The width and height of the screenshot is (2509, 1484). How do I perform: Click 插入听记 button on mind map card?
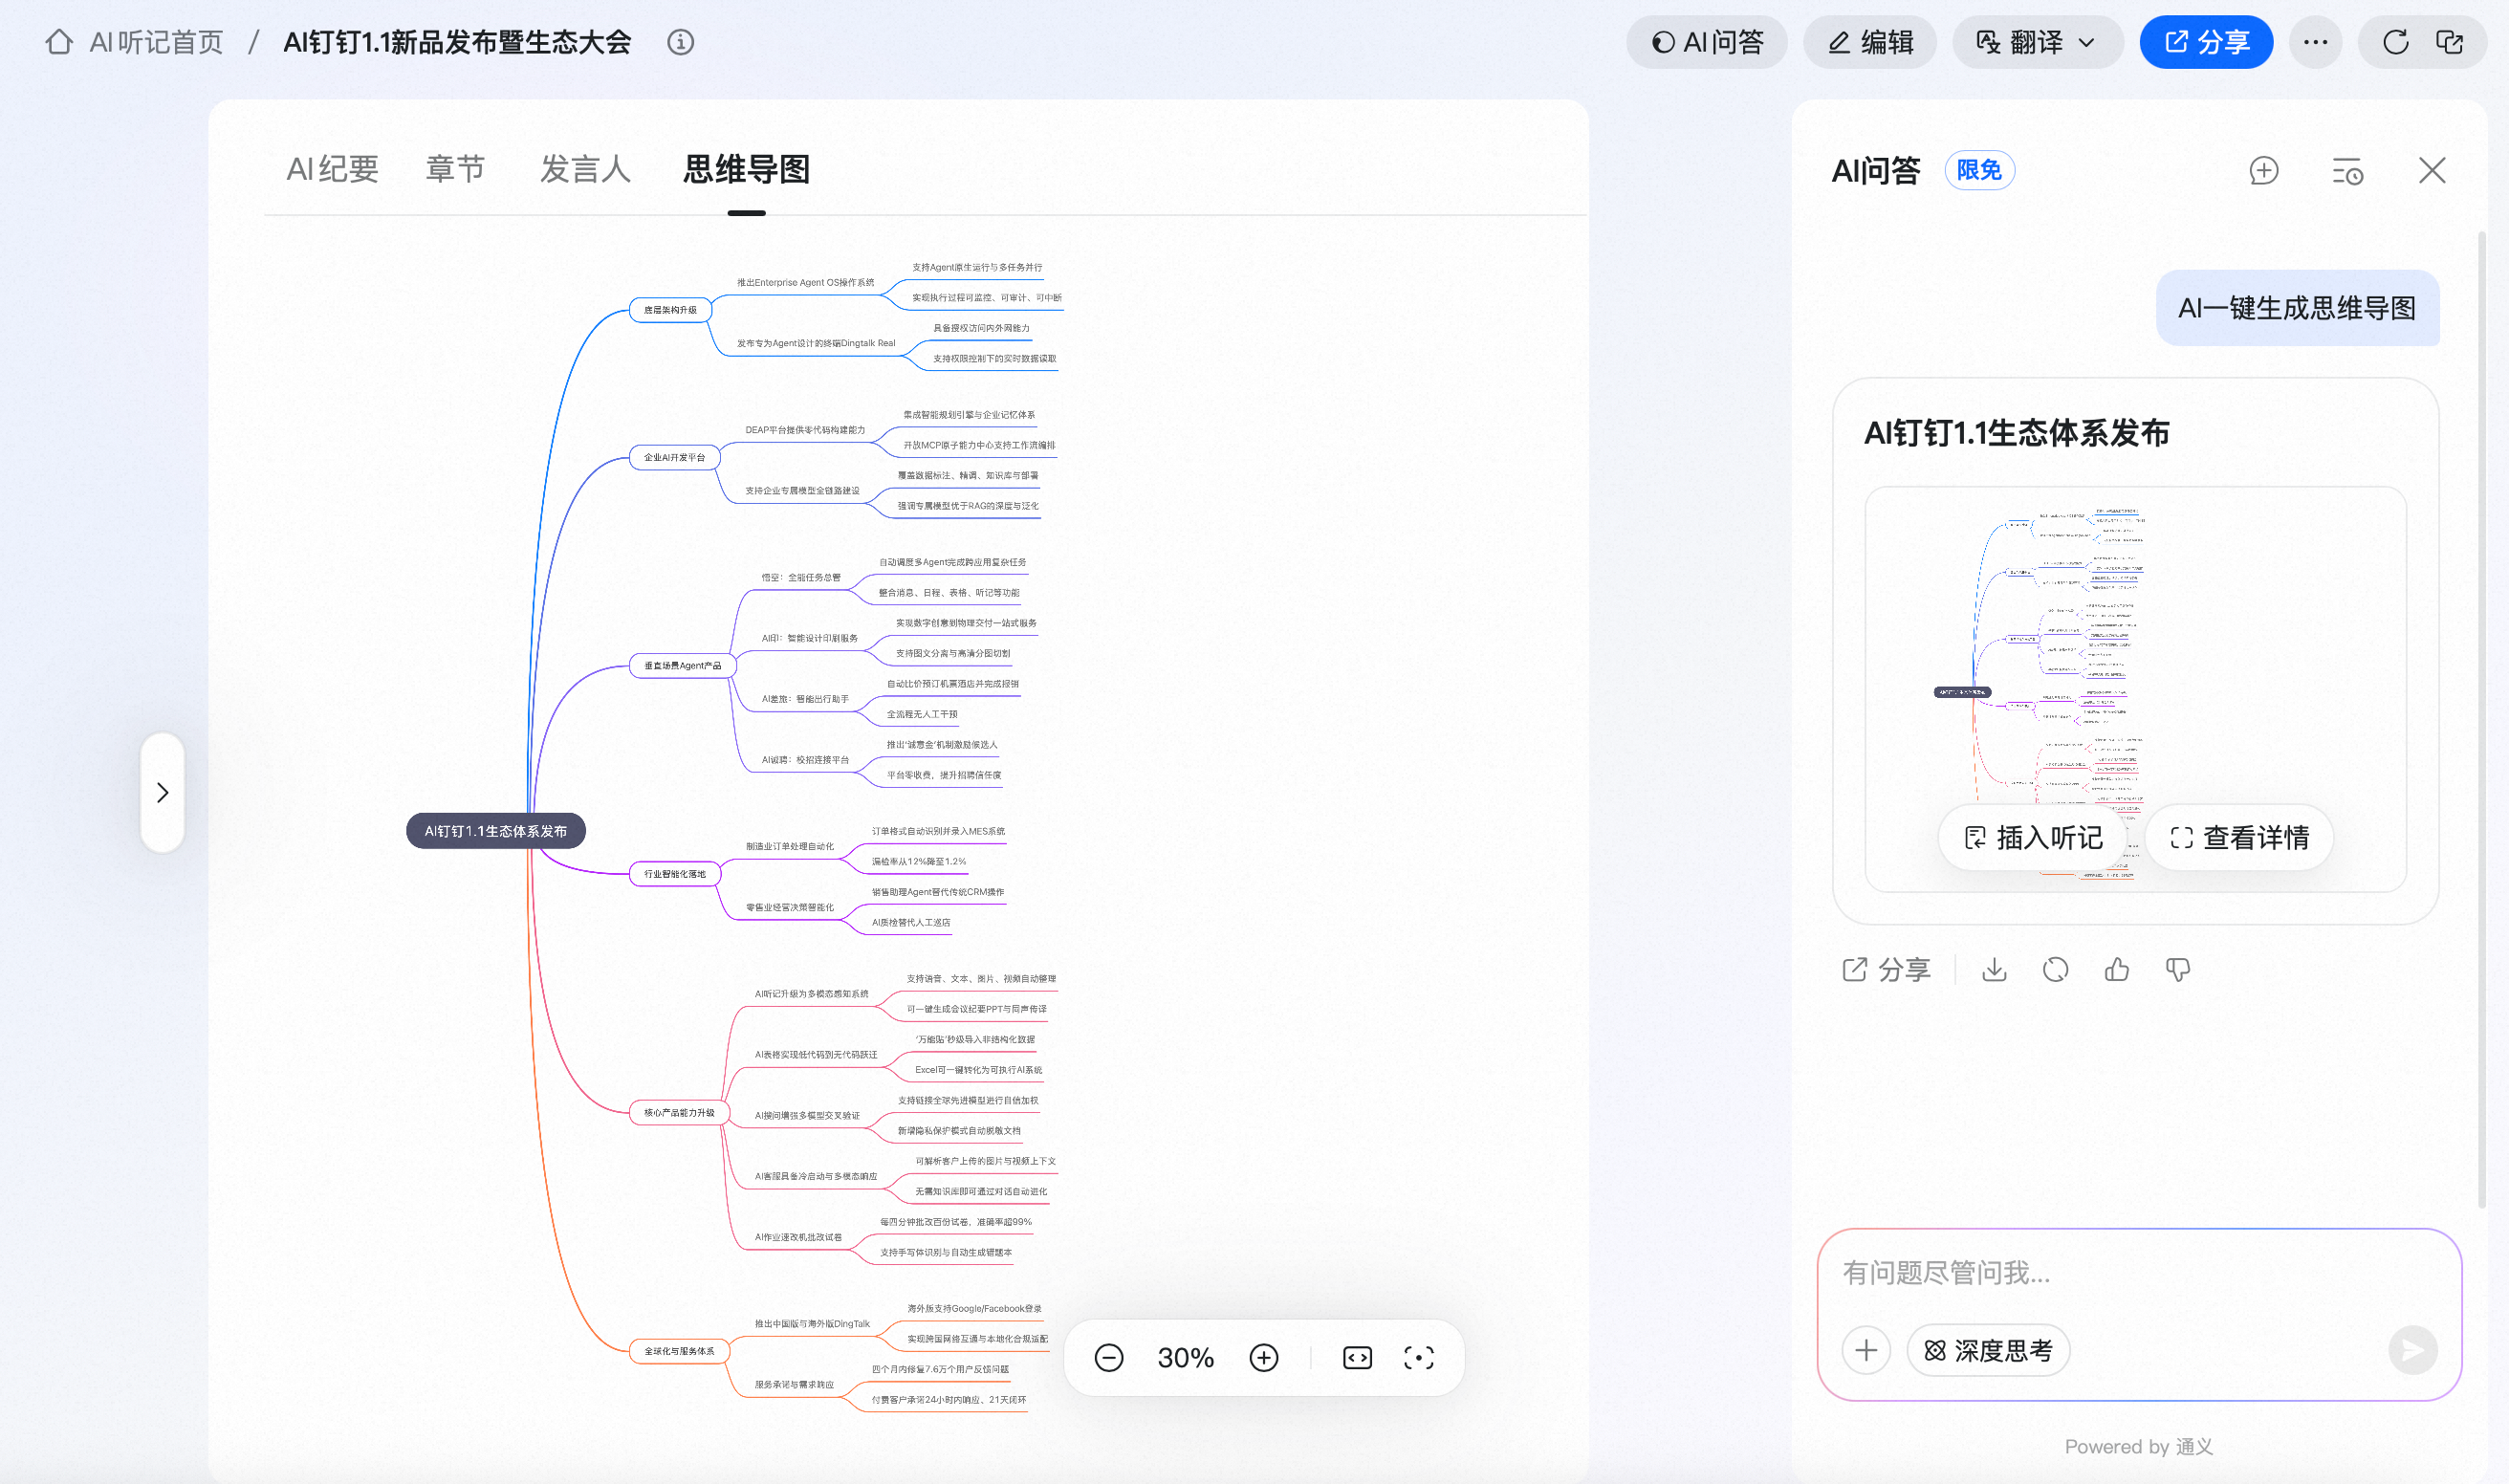2034,837
